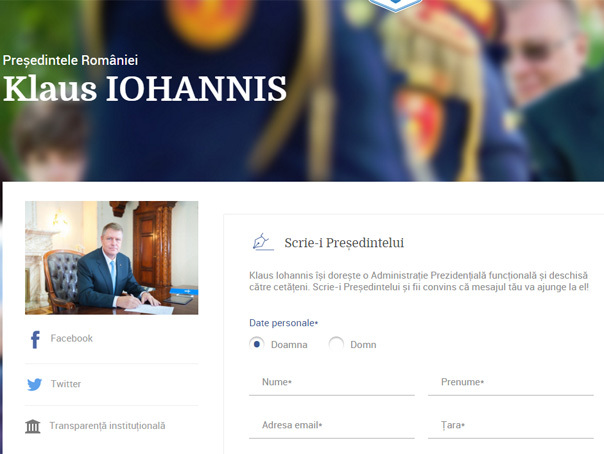Click the blue shield emblem at top
The image size is (604, 454).
pyautogui.click(x=395, y=5)
